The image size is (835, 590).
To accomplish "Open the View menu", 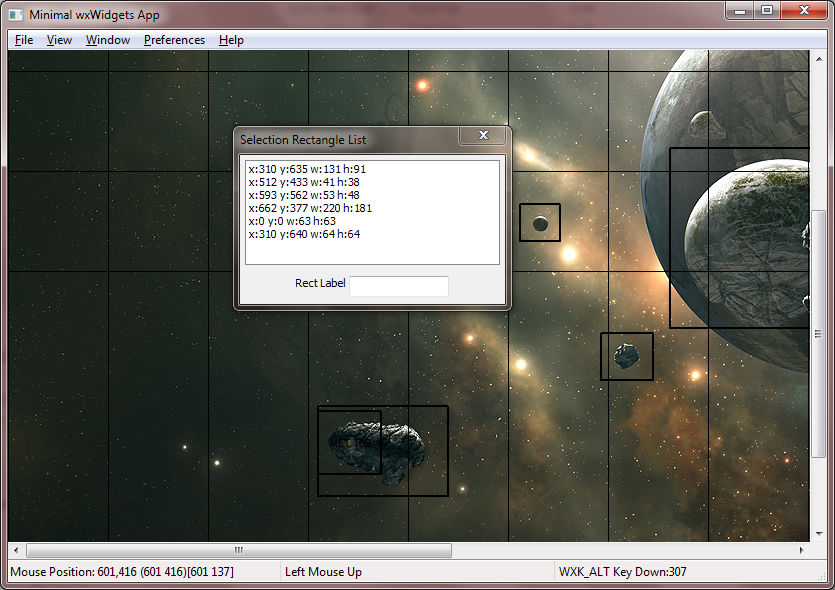I will tap(59, 40).
